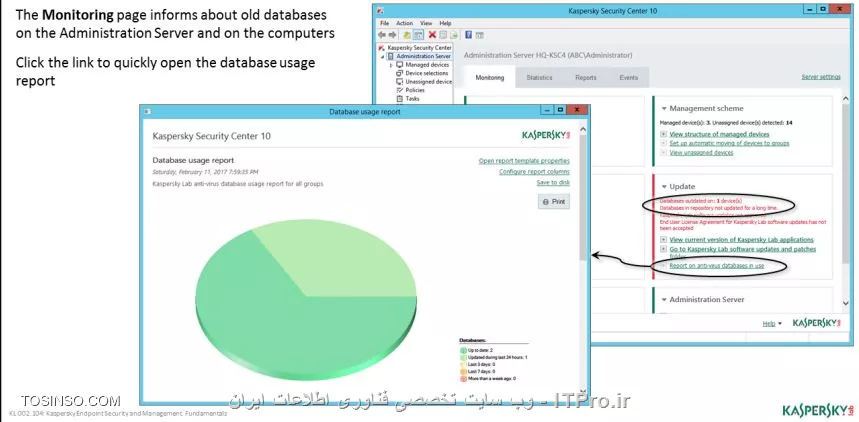The image size is (859, 422).
Task: Click the Properties toolbar icon
Action: tap(443, 35)
